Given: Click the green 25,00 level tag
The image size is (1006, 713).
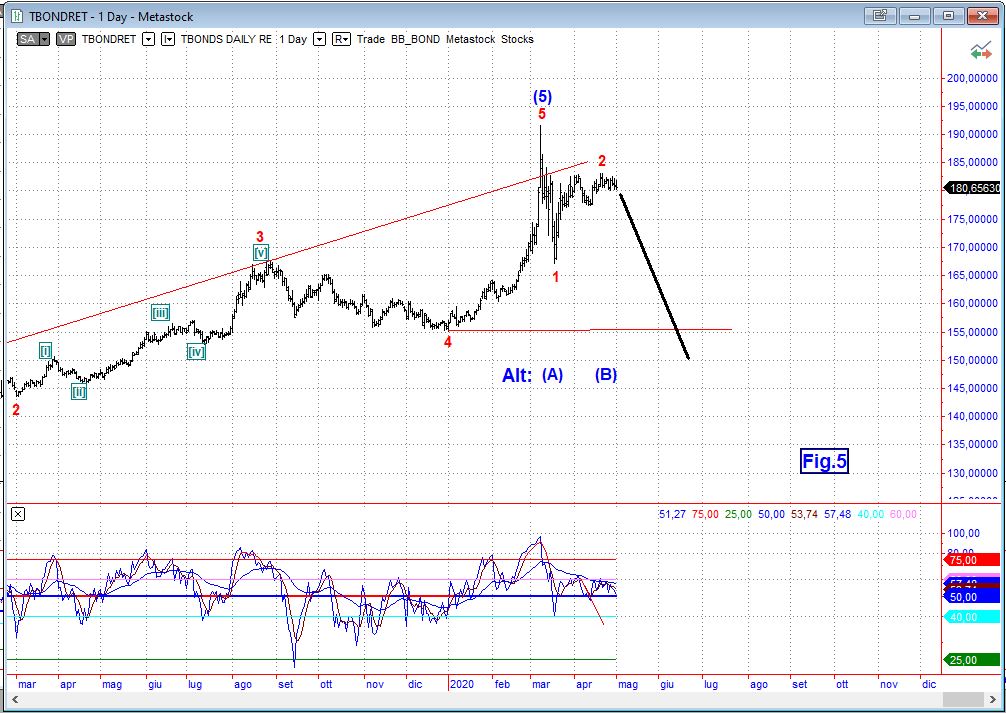Looking at the screenshot, I should [973, 660].
